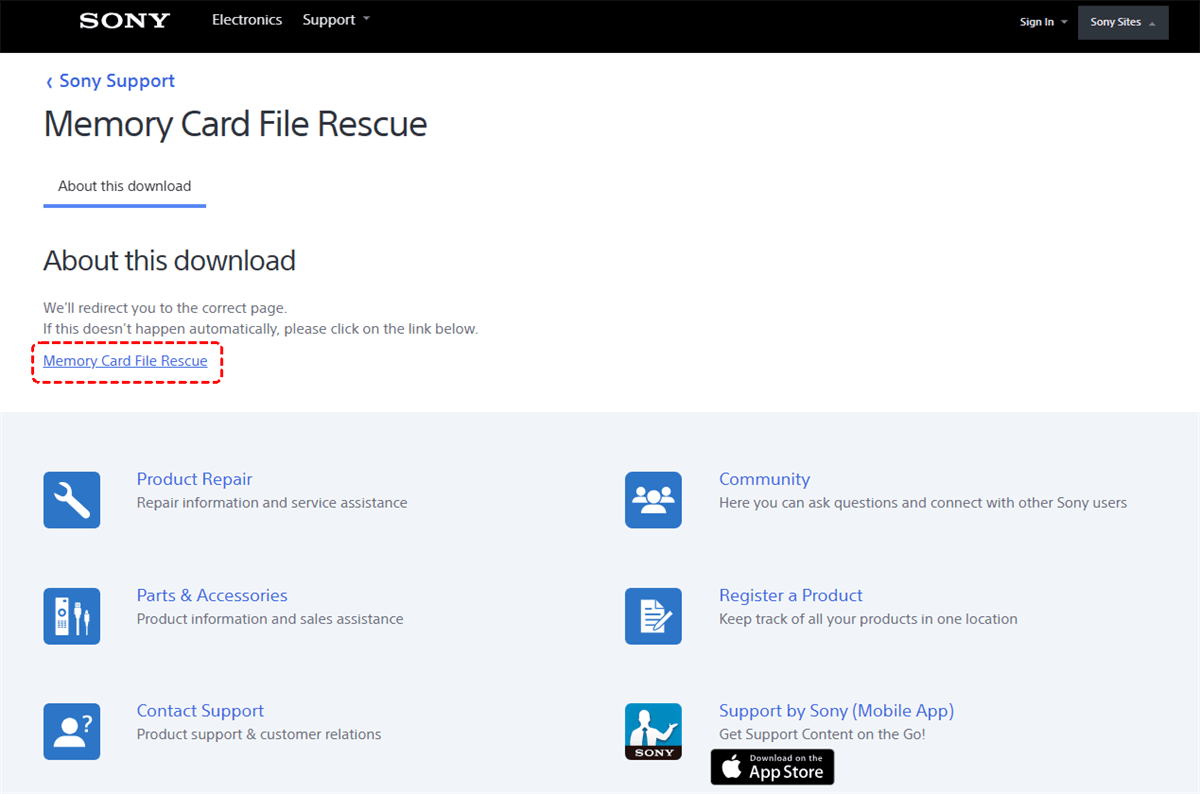The image size is (1200, 794).
Task: Go to Electronics in the top navigation
Action: tap(247, 20)
